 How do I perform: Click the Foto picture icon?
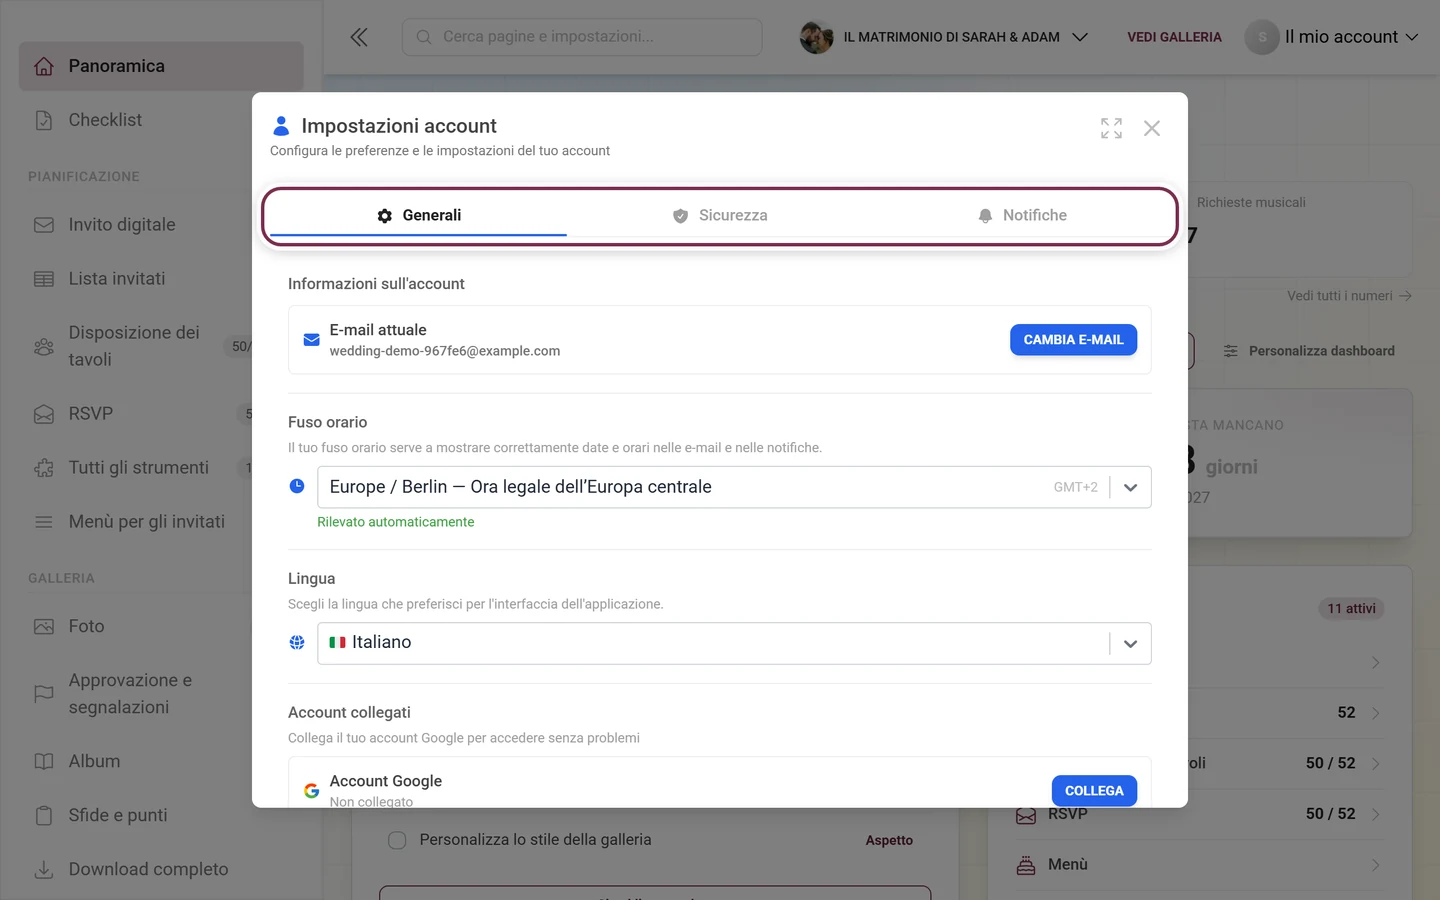44,627
